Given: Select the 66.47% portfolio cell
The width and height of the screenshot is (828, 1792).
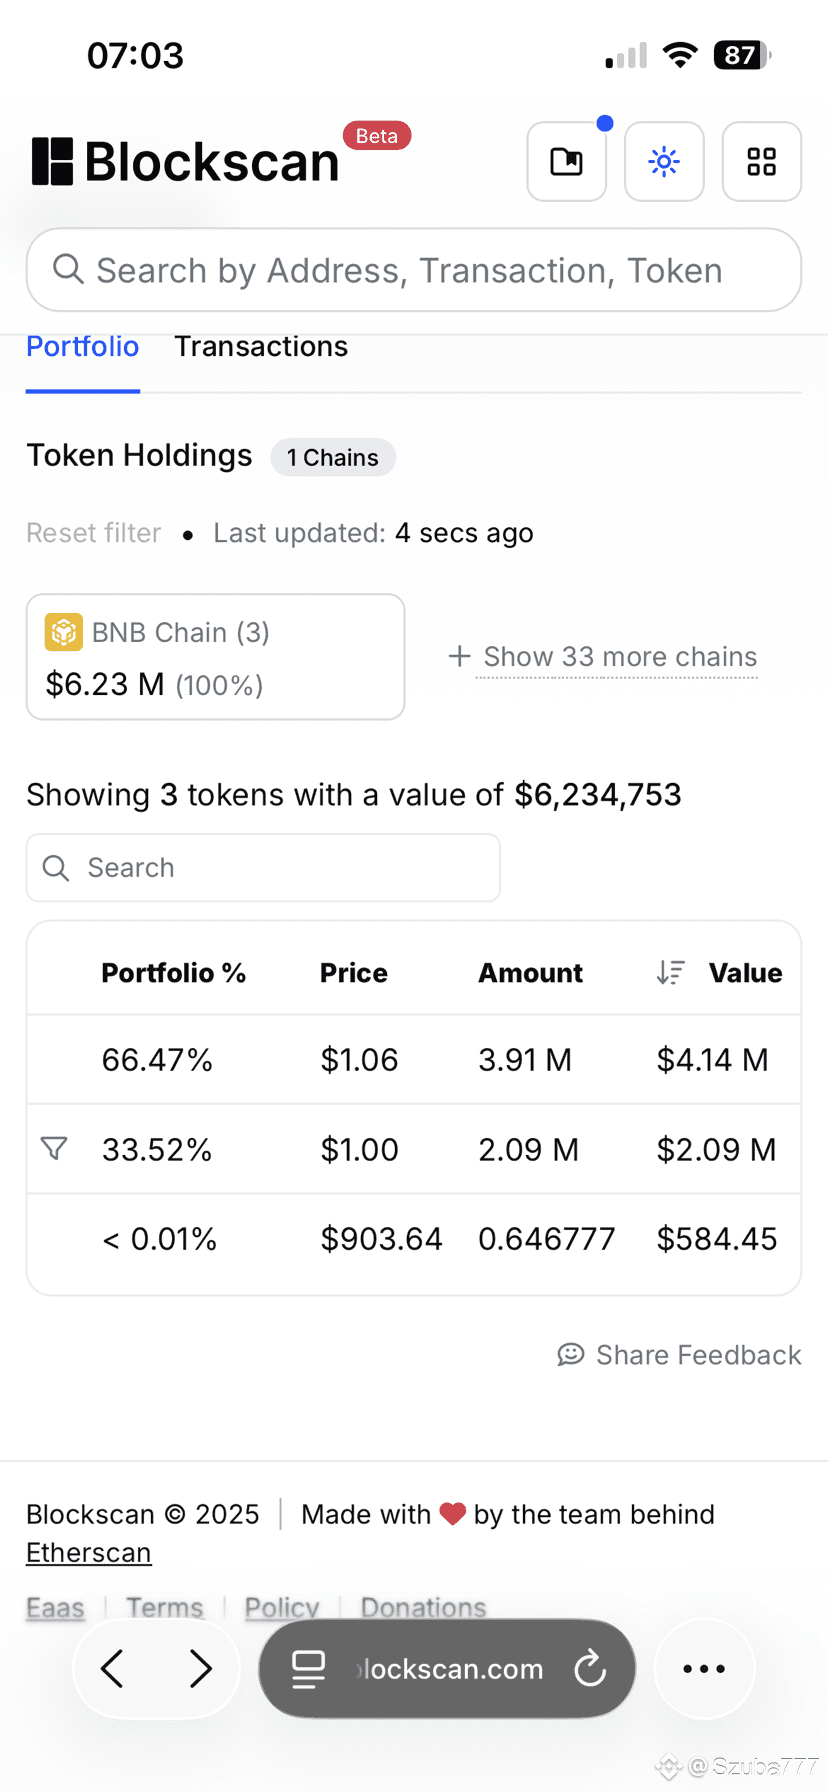Looking at the screenshot, I should [x=157, y=1060].
